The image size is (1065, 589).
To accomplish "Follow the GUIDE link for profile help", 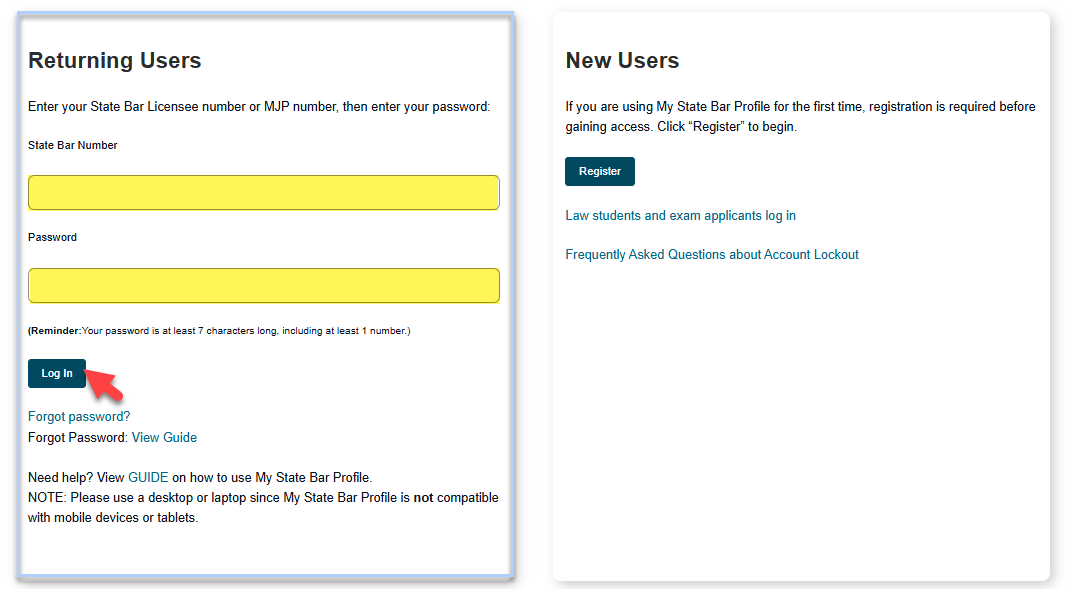I will [x=148, y=477].
